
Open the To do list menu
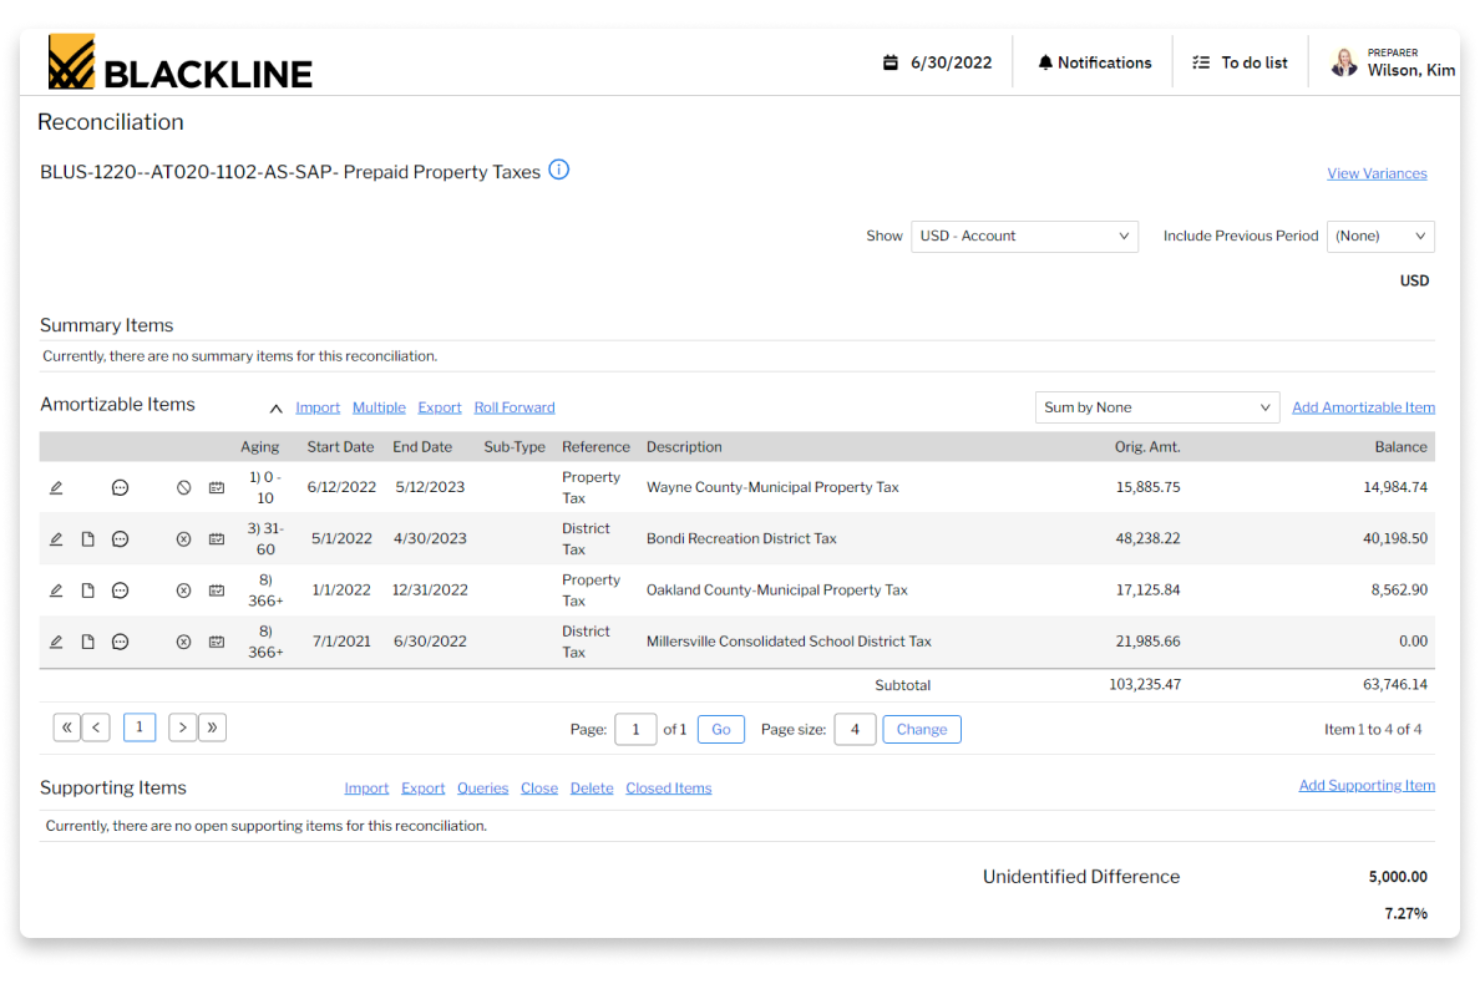tap(1240, 62)
